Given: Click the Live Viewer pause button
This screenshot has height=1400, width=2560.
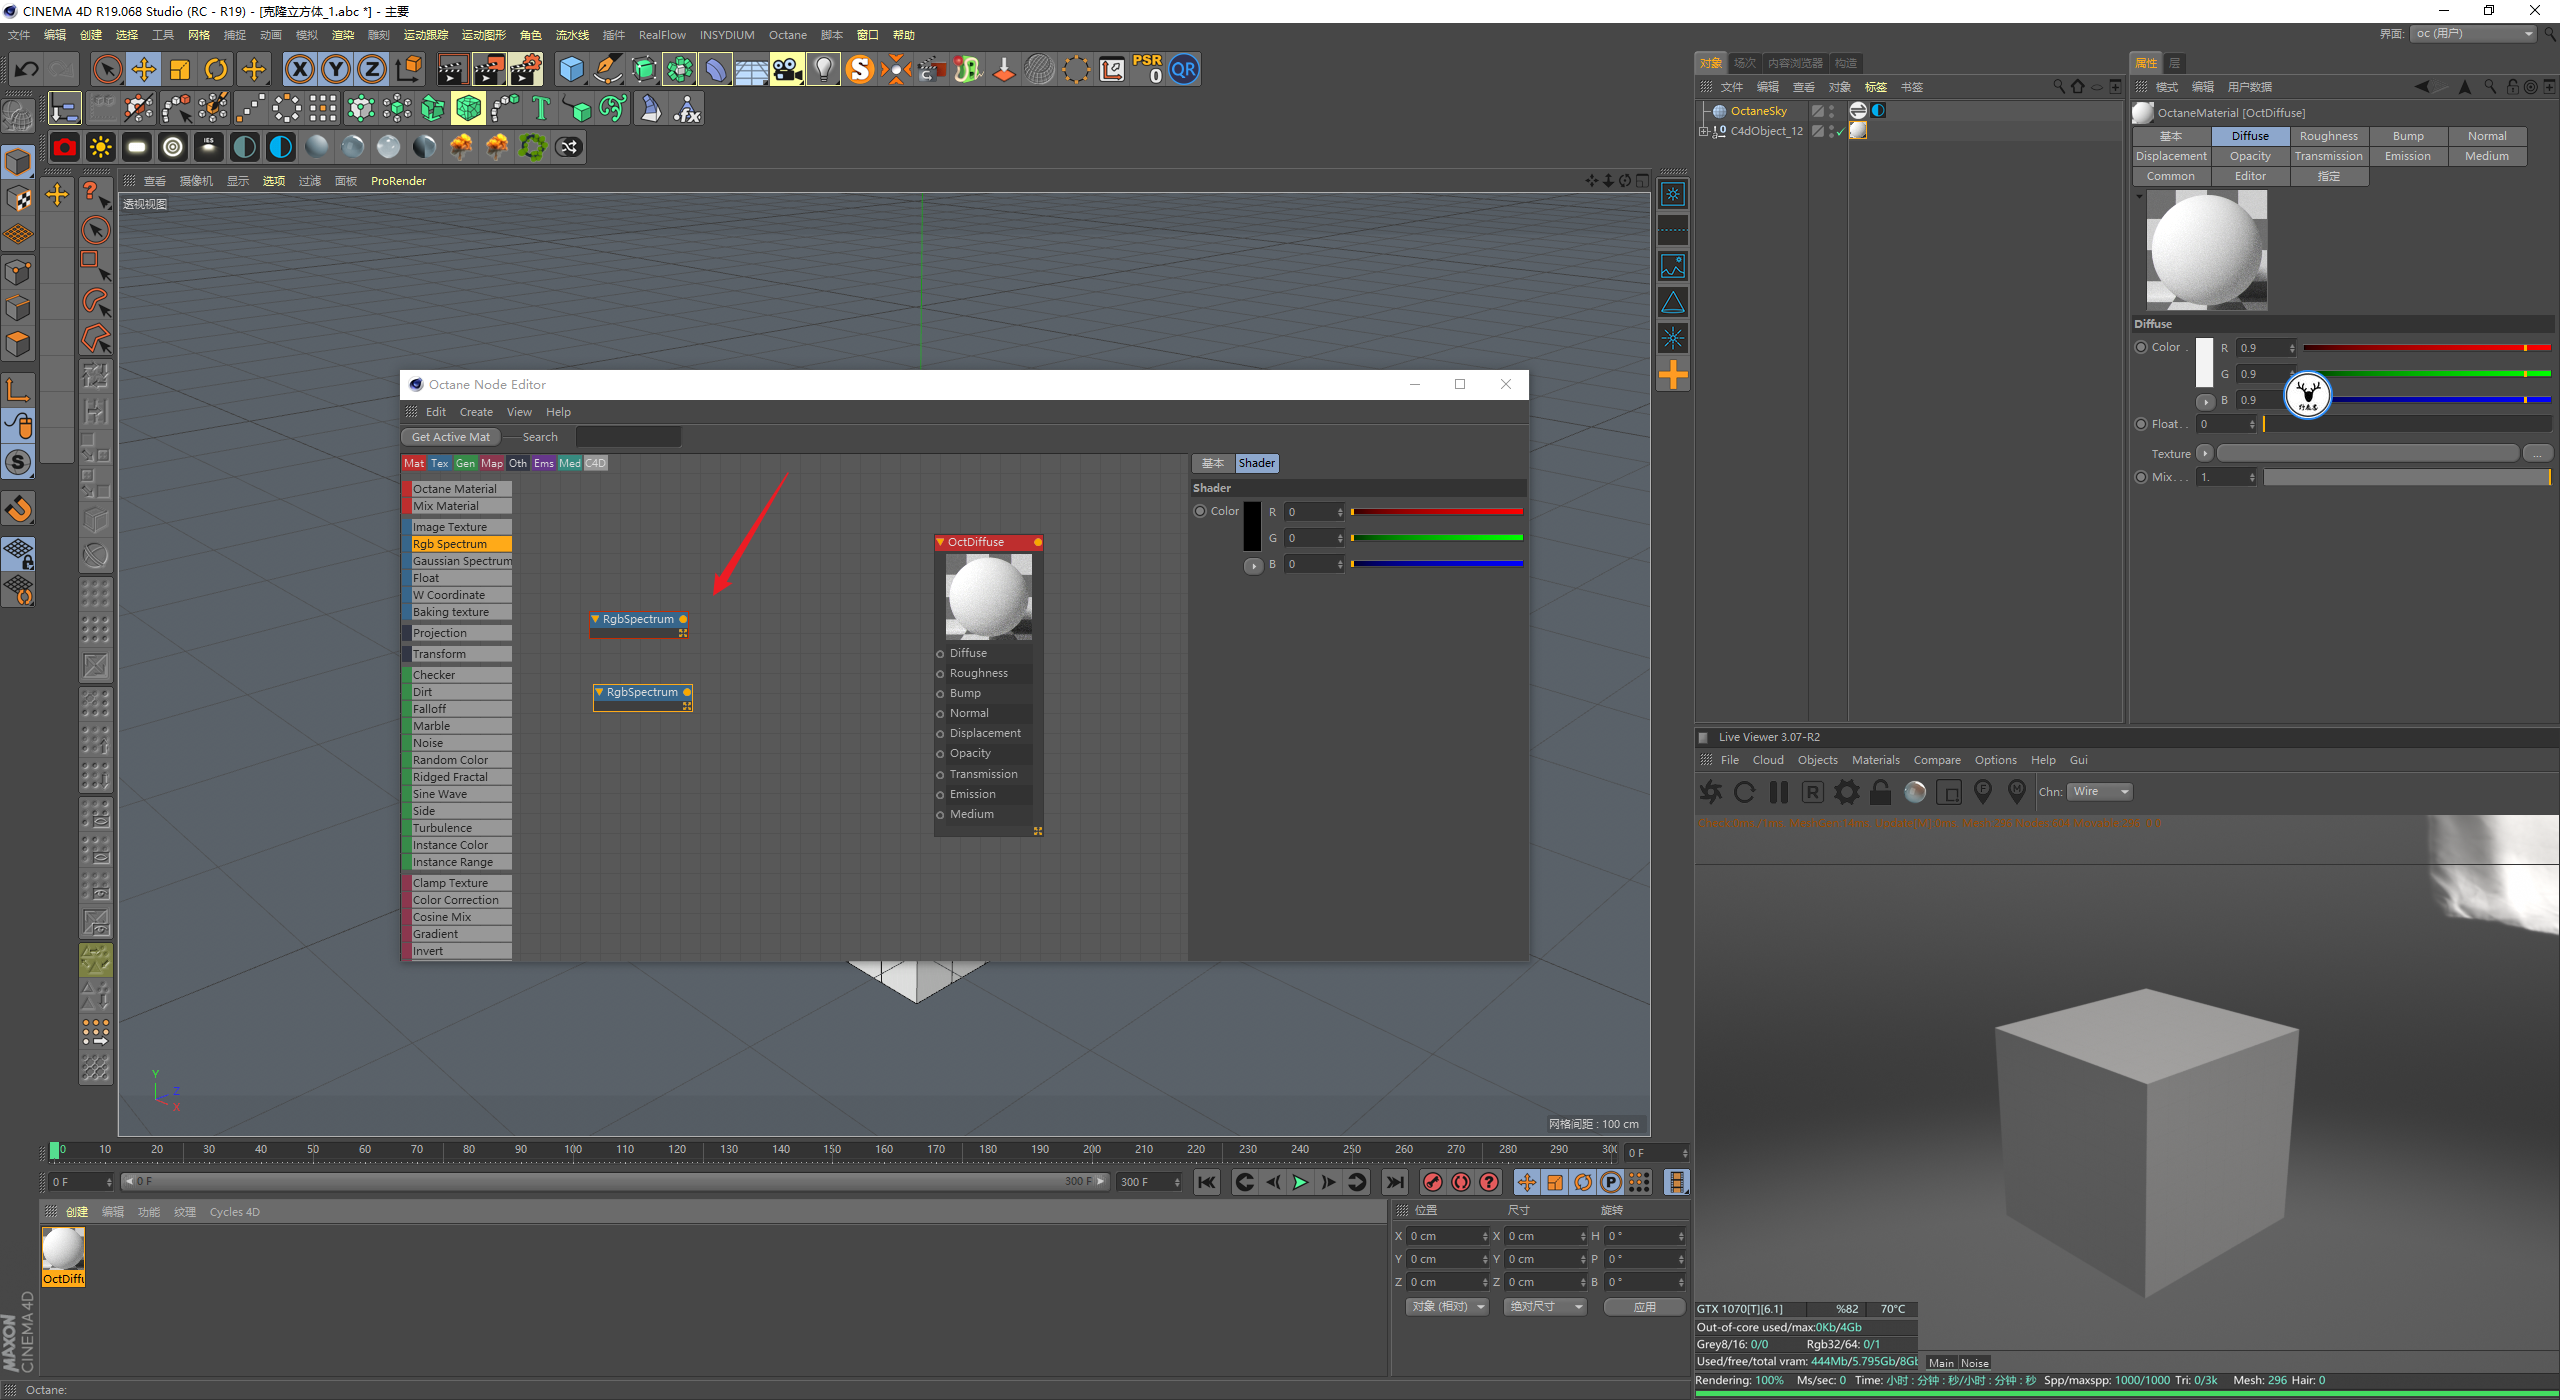Looking at the screenshot, I should [1779, 791].
